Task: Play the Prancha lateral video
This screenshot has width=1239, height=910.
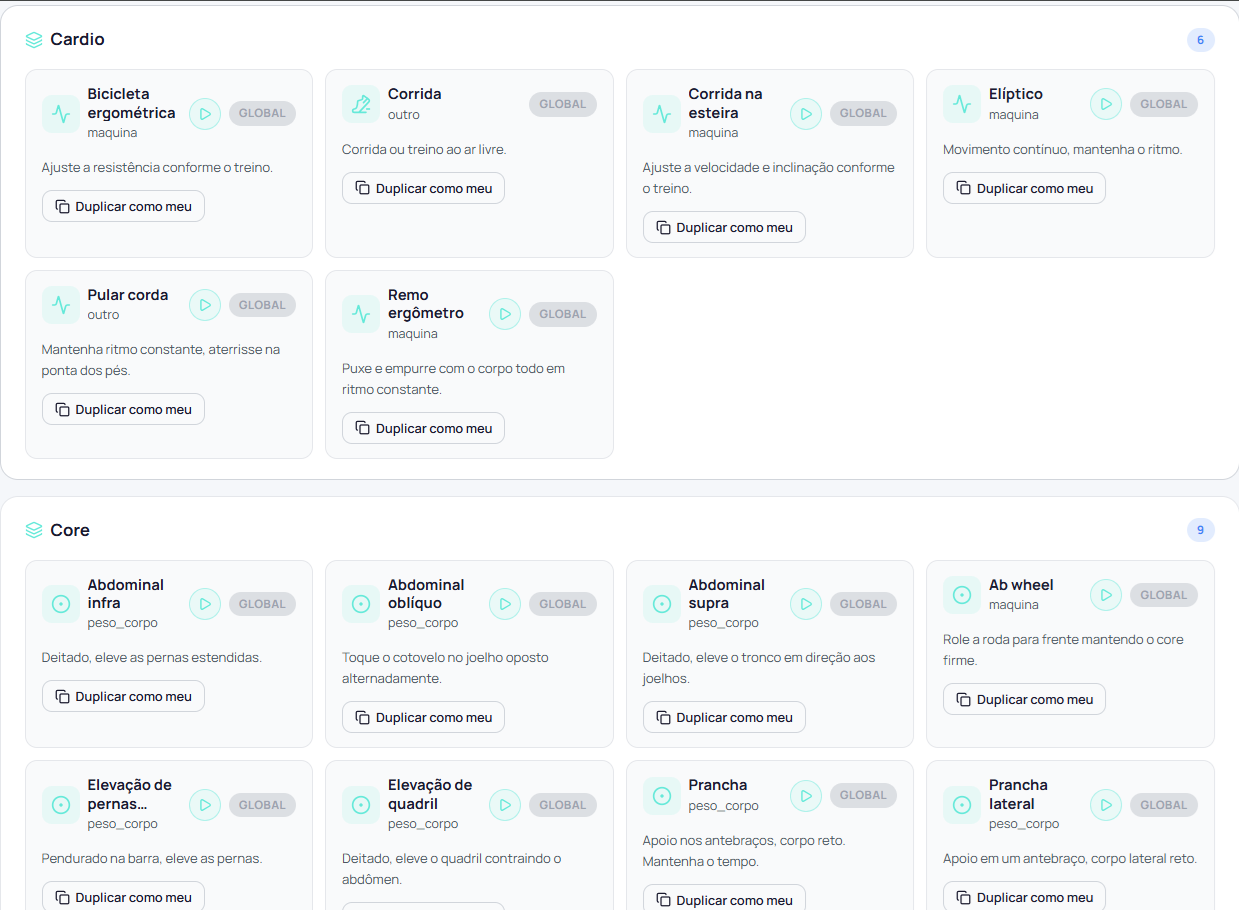Action: pos(1106,805)
